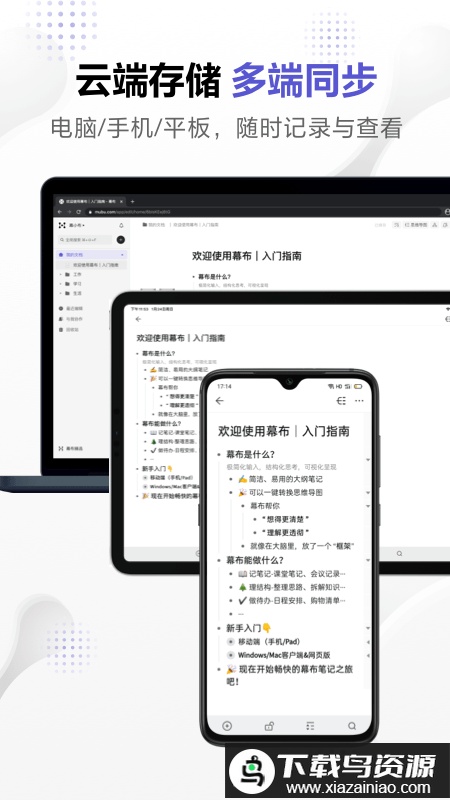This screenshot has width=450, height=800.
Task: Click the dark round plus button in the laptop sidebar
Action: 121,239
